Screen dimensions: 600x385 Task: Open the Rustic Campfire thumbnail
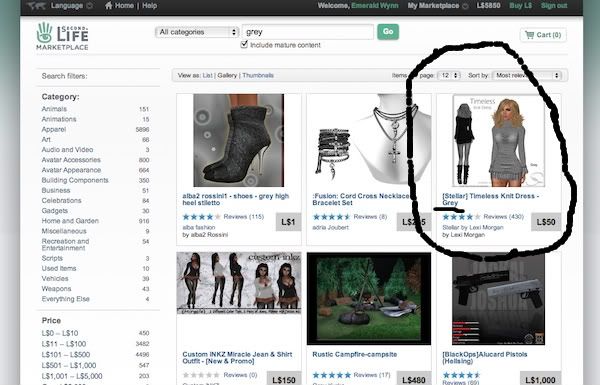point(369,299)
